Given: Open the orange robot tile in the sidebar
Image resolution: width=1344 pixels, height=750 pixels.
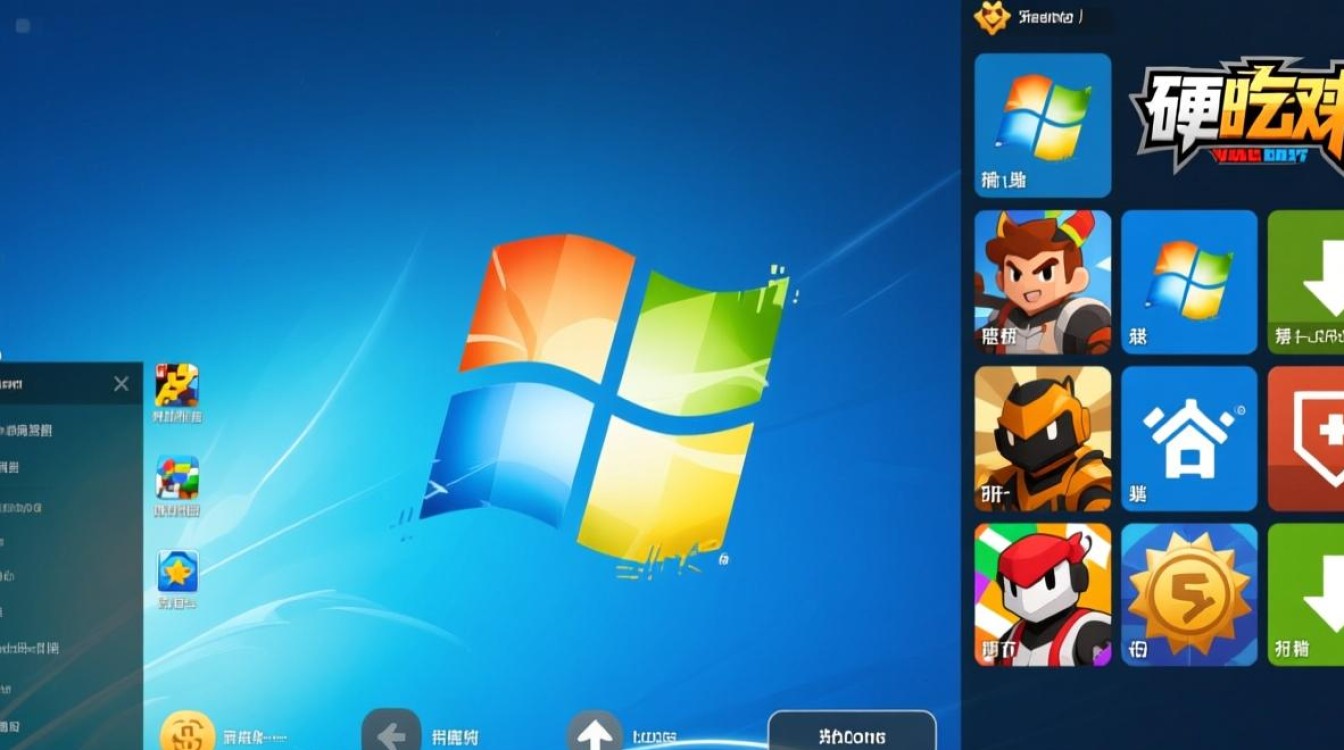Looking at the screenshot, I should pos(1042,436).
